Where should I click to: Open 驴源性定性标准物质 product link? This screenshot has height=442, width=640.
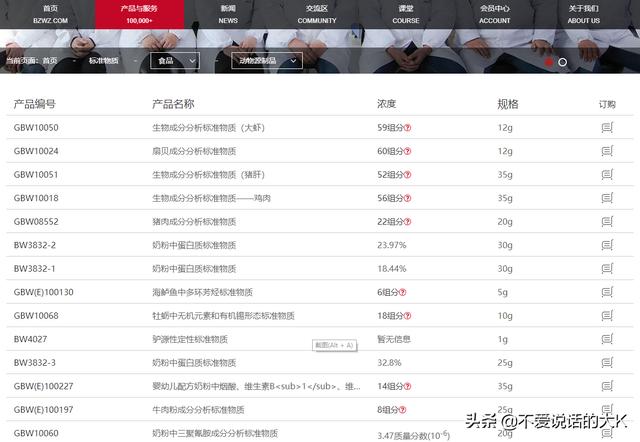[x=189, y=339]
